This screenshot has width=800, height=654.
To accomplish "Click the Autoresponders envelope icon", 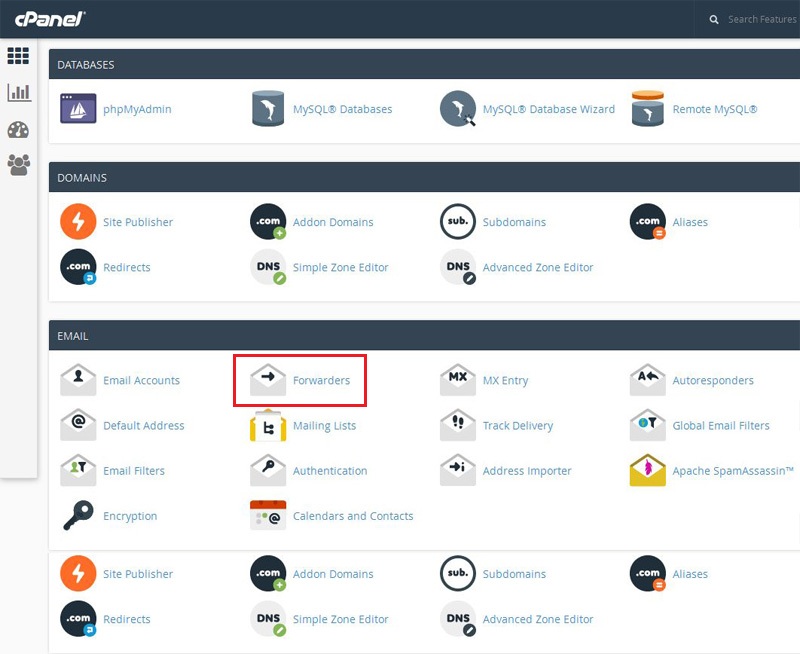I will point(647,380).
